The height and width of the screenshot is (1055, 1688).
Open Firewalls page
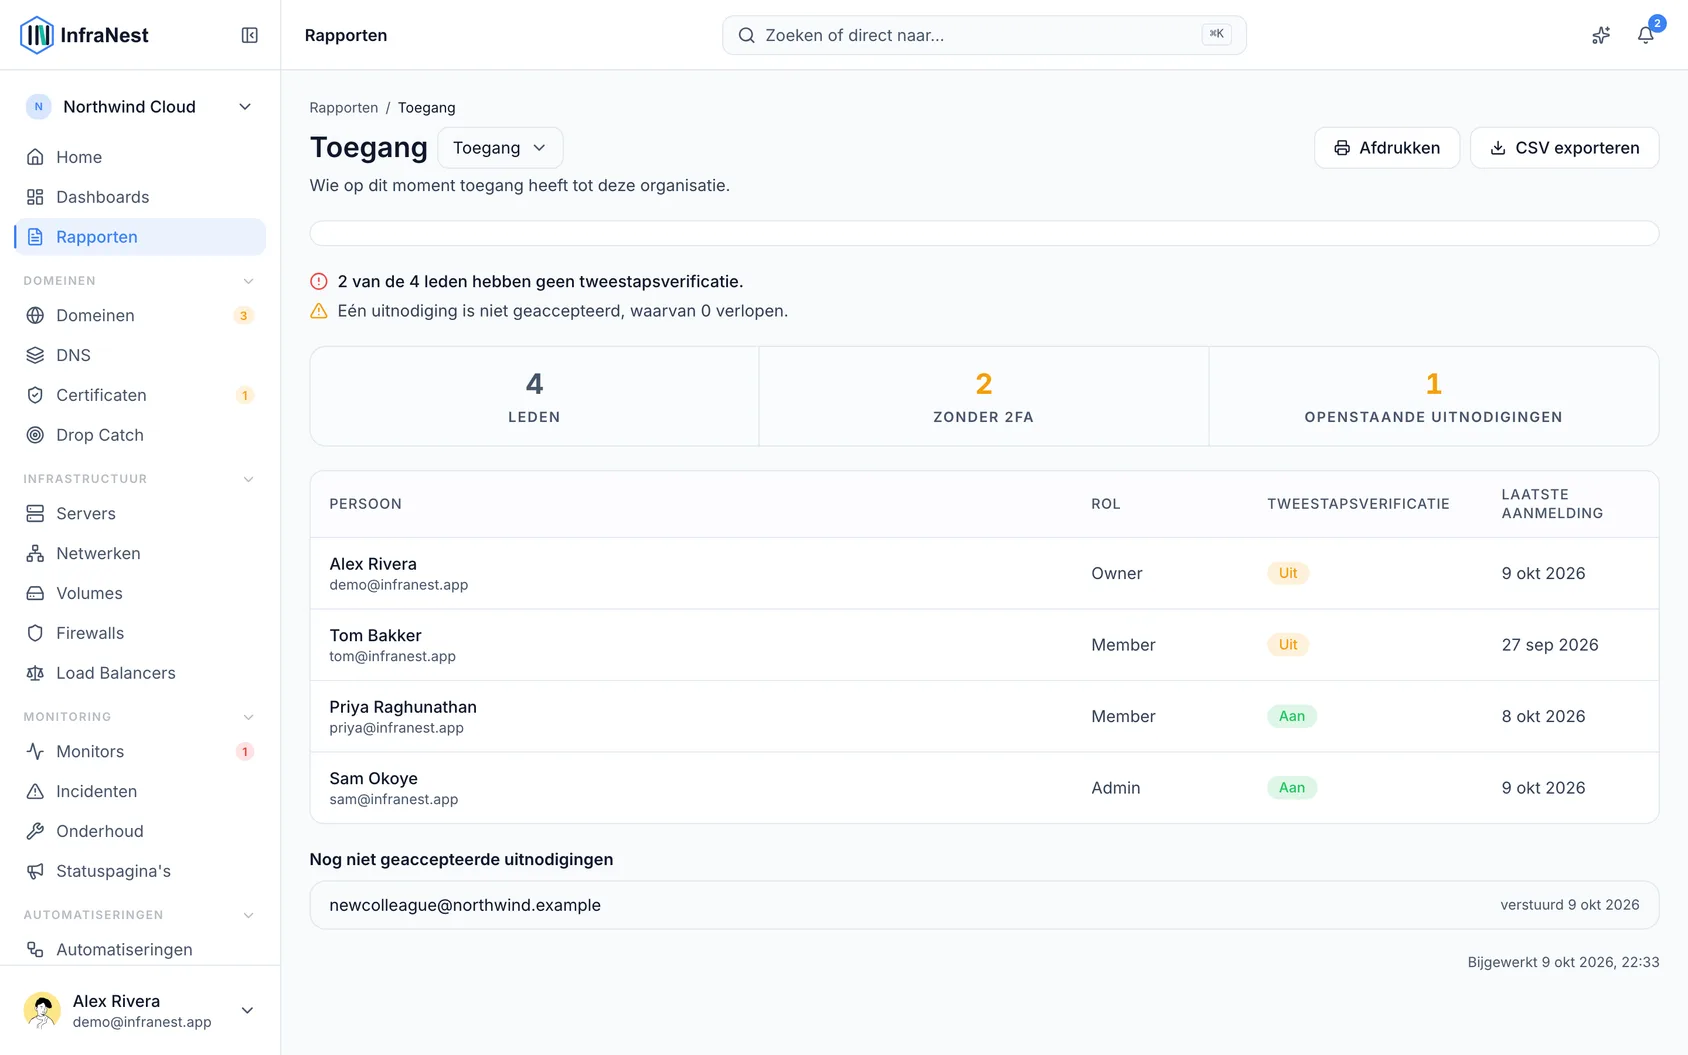140,633
